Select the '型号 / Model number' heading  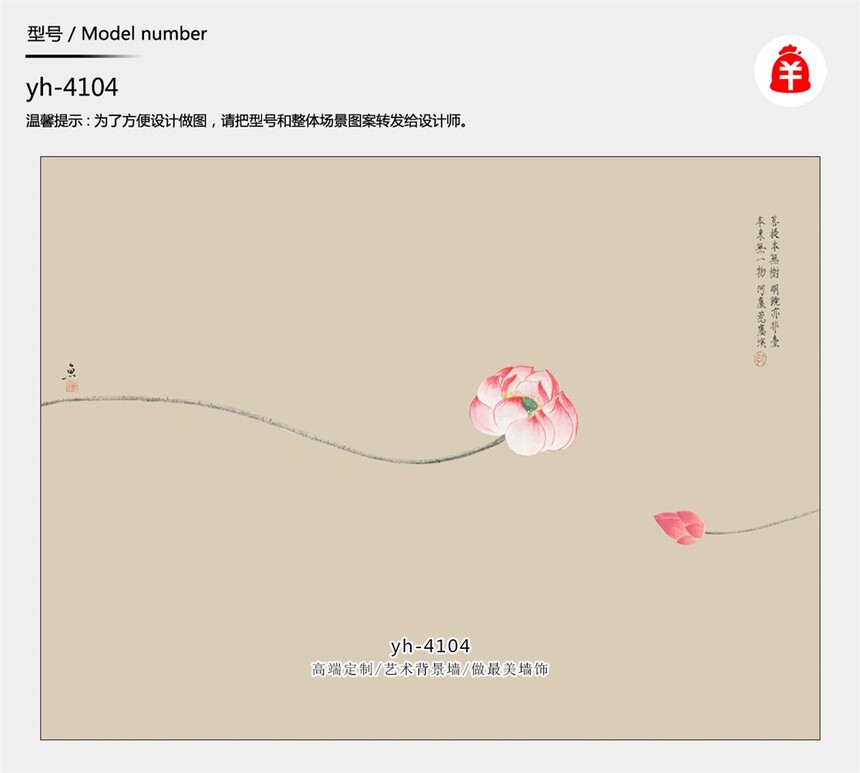[117, 33]
